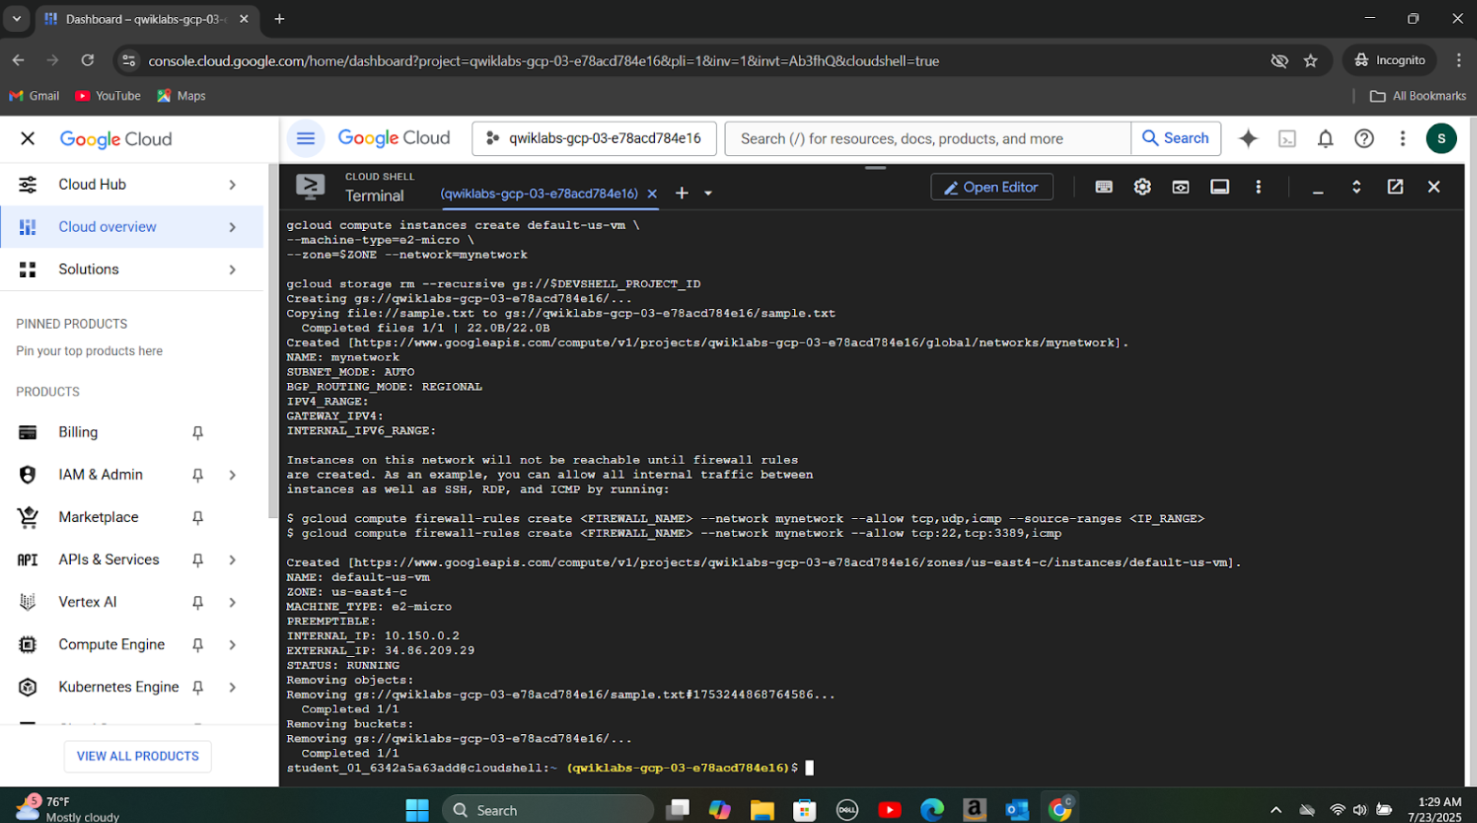The width and height of the screenshot is (1477, 823).
Task: Pin the Billing product
Action: coord(198,433)
